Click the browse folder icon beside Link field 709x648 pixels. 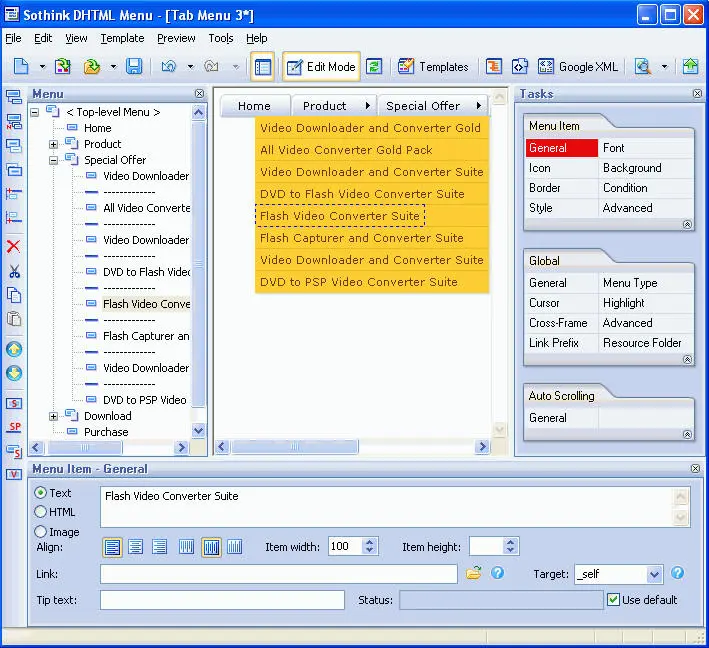click(x=473, y=573)
